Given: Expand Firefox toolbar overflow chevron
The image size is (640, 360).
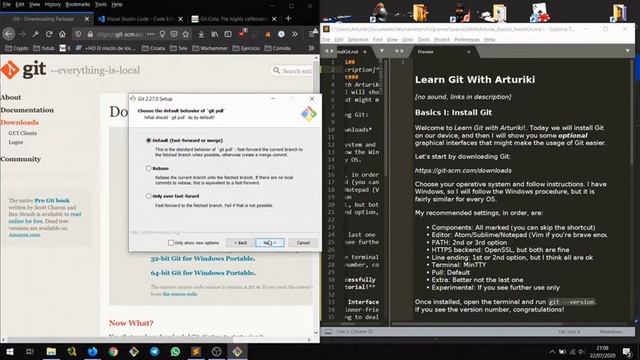Looking at the screenshot, I should point(295,34).
